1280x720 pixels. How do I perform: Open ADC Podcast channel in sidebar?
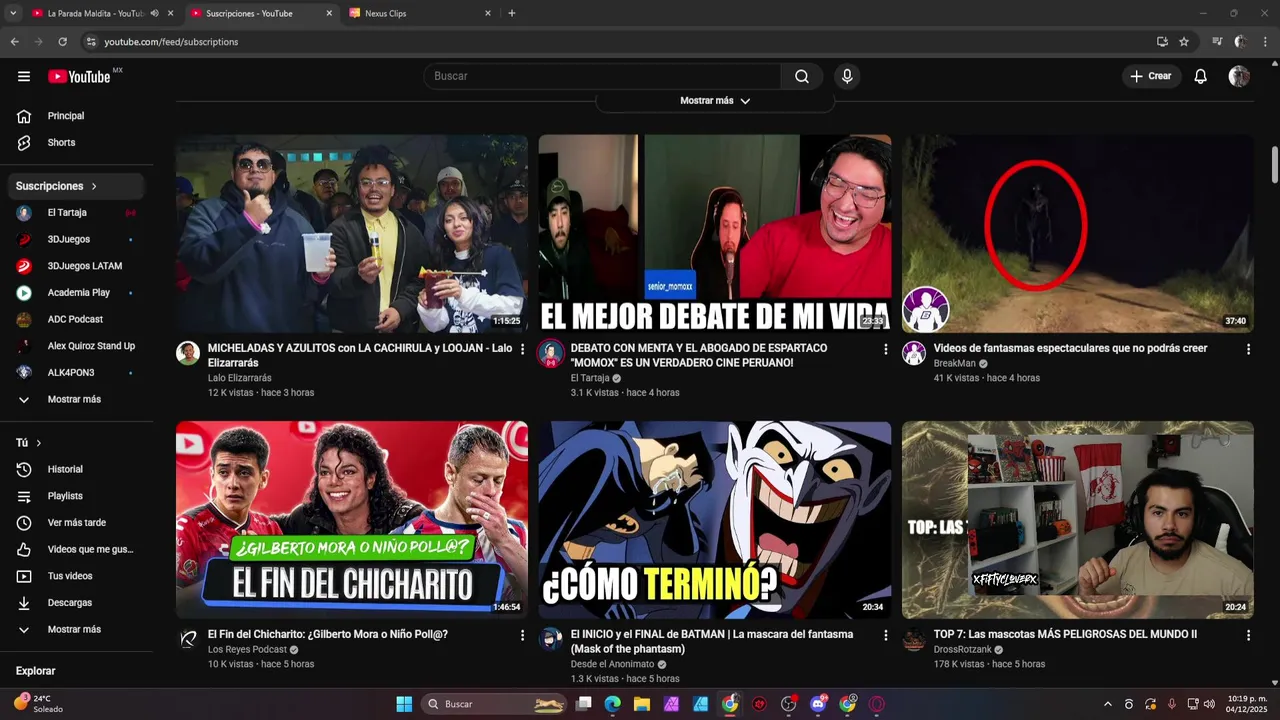click(77, 319)
